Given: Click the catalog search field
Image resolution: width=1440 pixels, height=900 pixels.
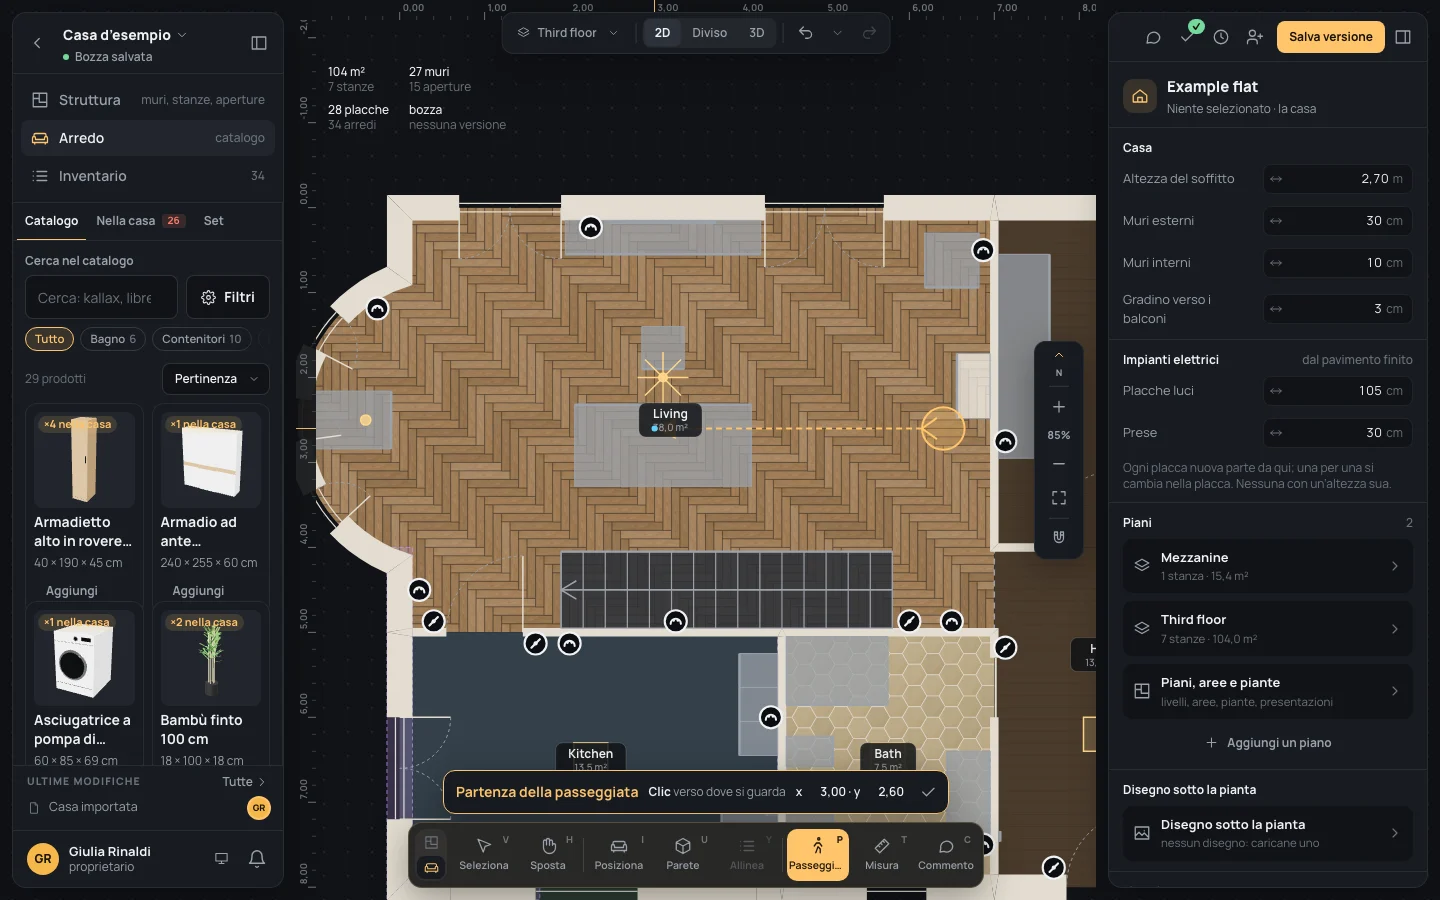Looking at the screenshot, I should tap(101, 297).
